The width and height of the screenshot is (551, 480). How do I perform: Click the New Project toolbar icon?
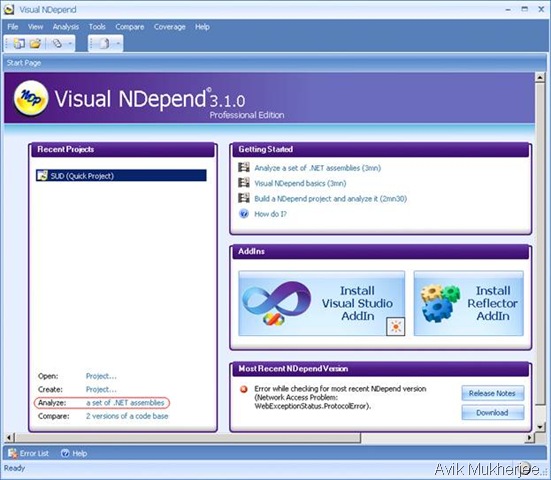(19, 44)
